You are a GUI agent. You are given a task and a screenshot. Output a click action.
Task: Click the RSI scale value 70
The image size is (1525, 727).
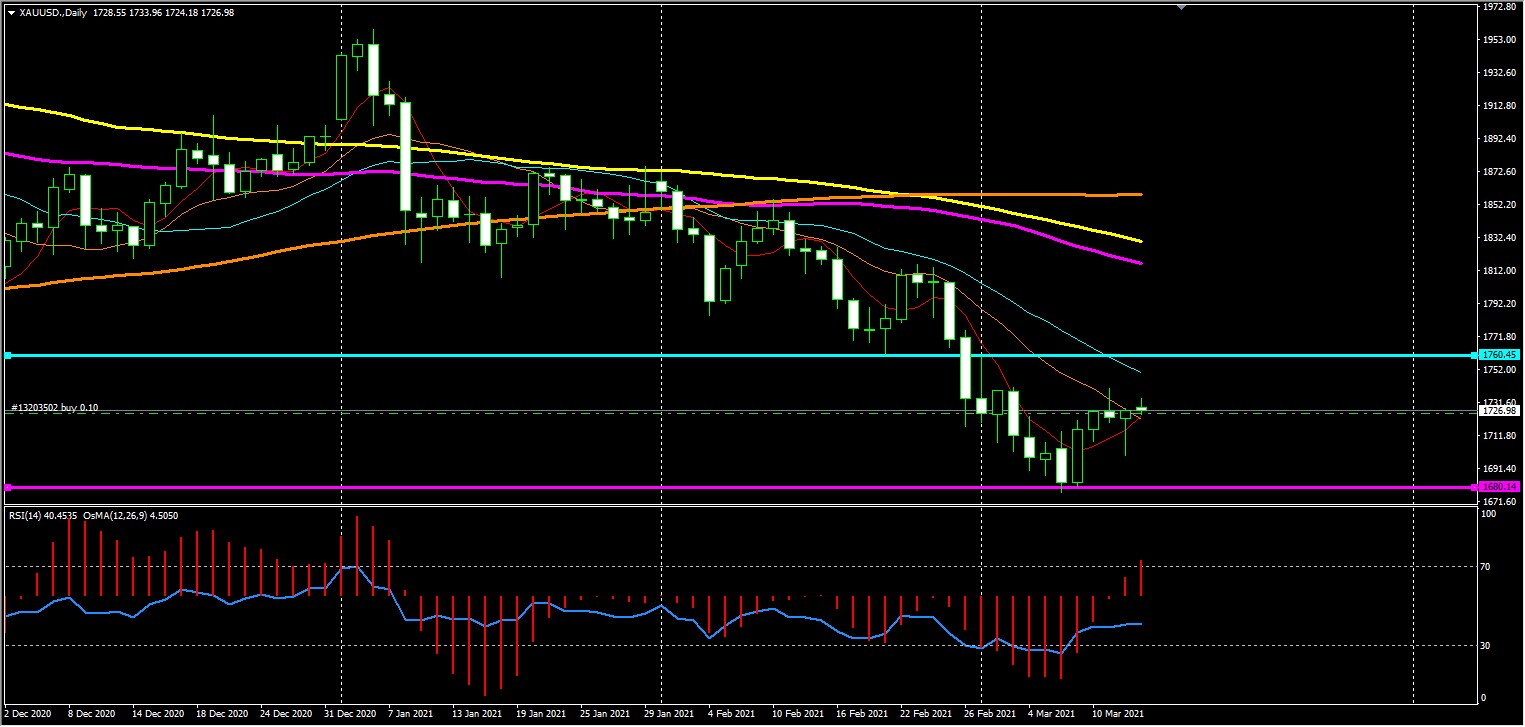pos(1485,567)
